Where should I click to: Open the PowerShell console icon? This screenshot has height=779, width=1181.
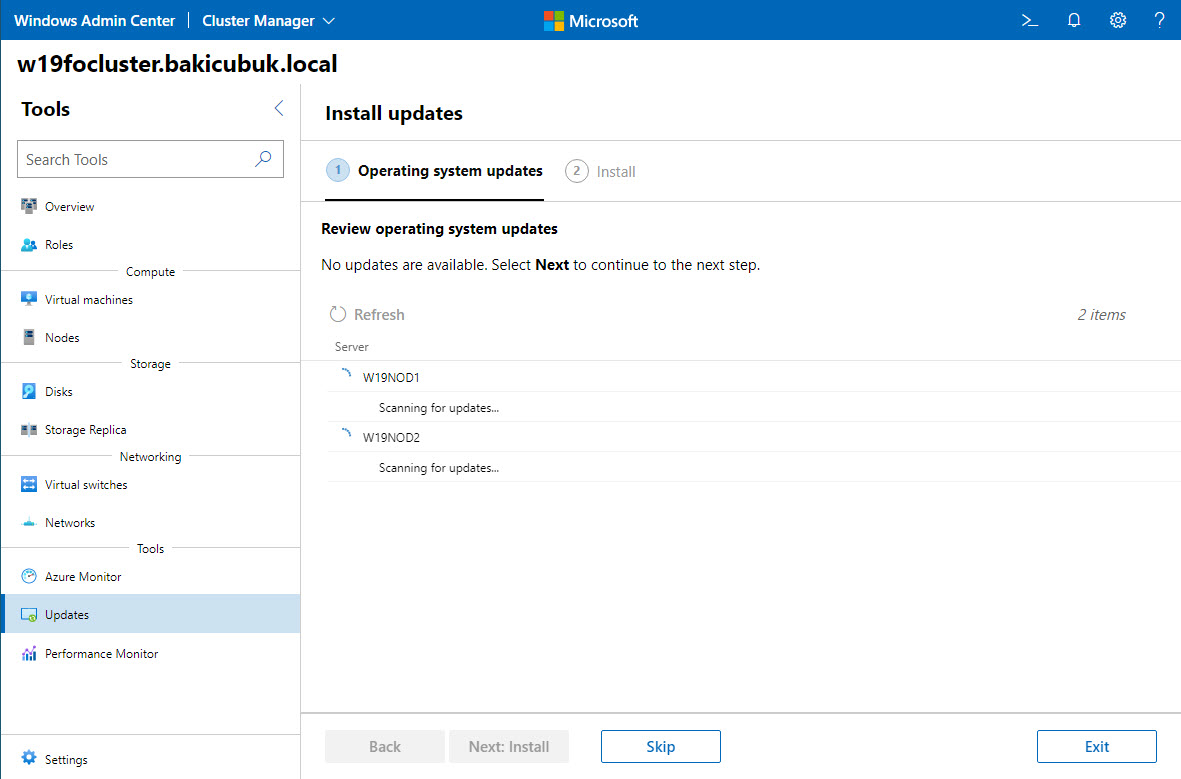point(1030,20)
